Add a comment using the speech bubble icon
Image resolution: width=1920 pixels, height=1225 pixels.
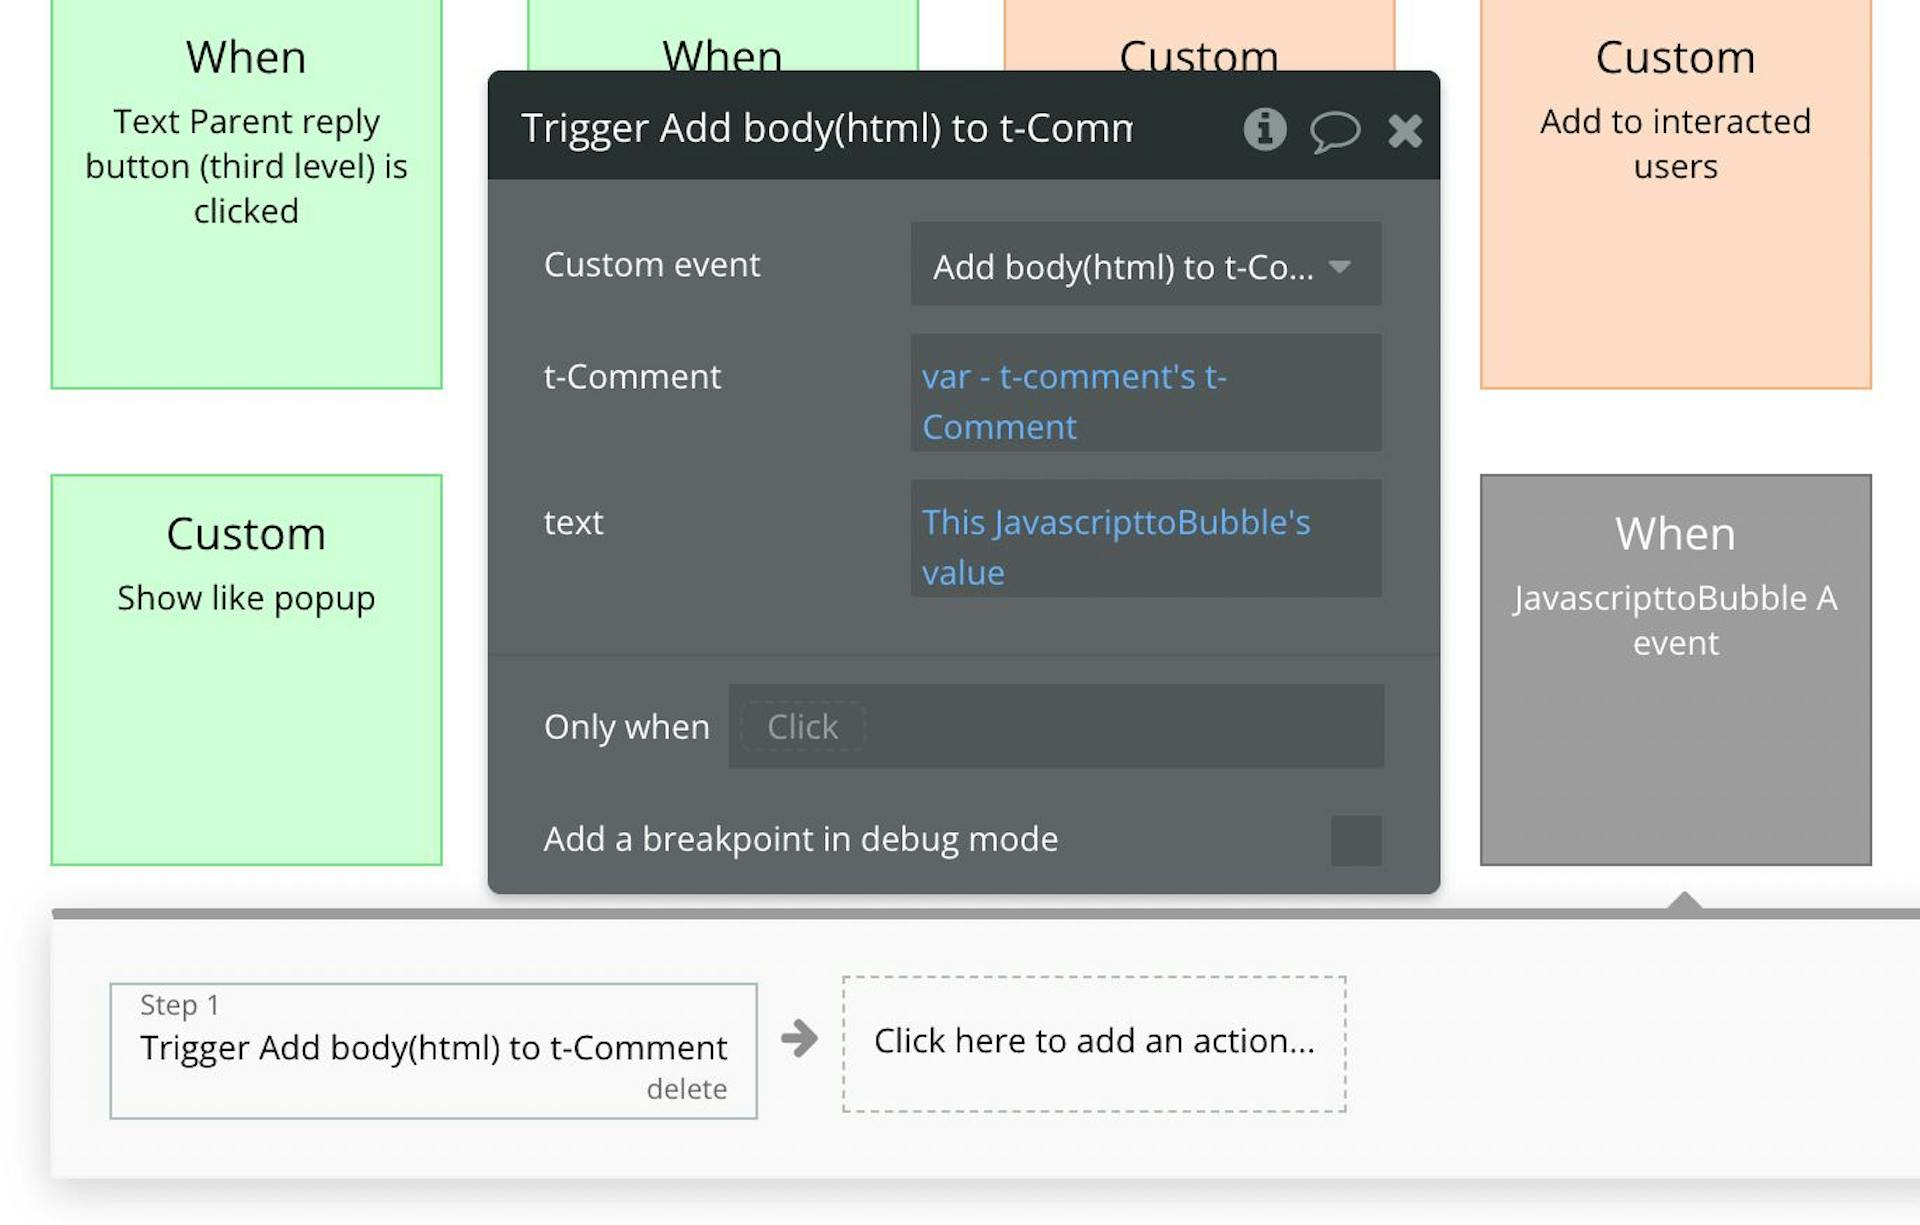point(1337,130)
